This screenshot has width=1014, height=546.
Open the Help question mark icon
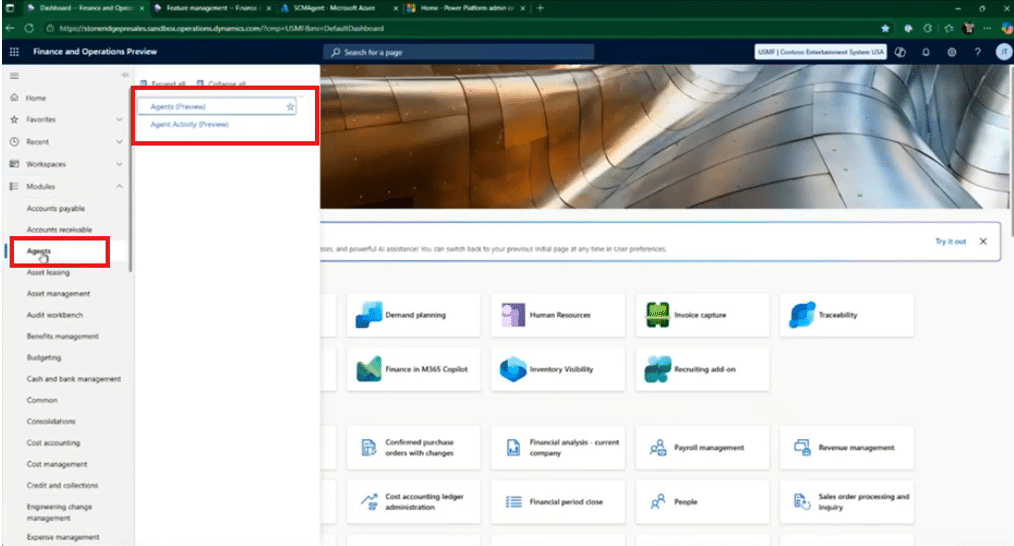[977, 52]
